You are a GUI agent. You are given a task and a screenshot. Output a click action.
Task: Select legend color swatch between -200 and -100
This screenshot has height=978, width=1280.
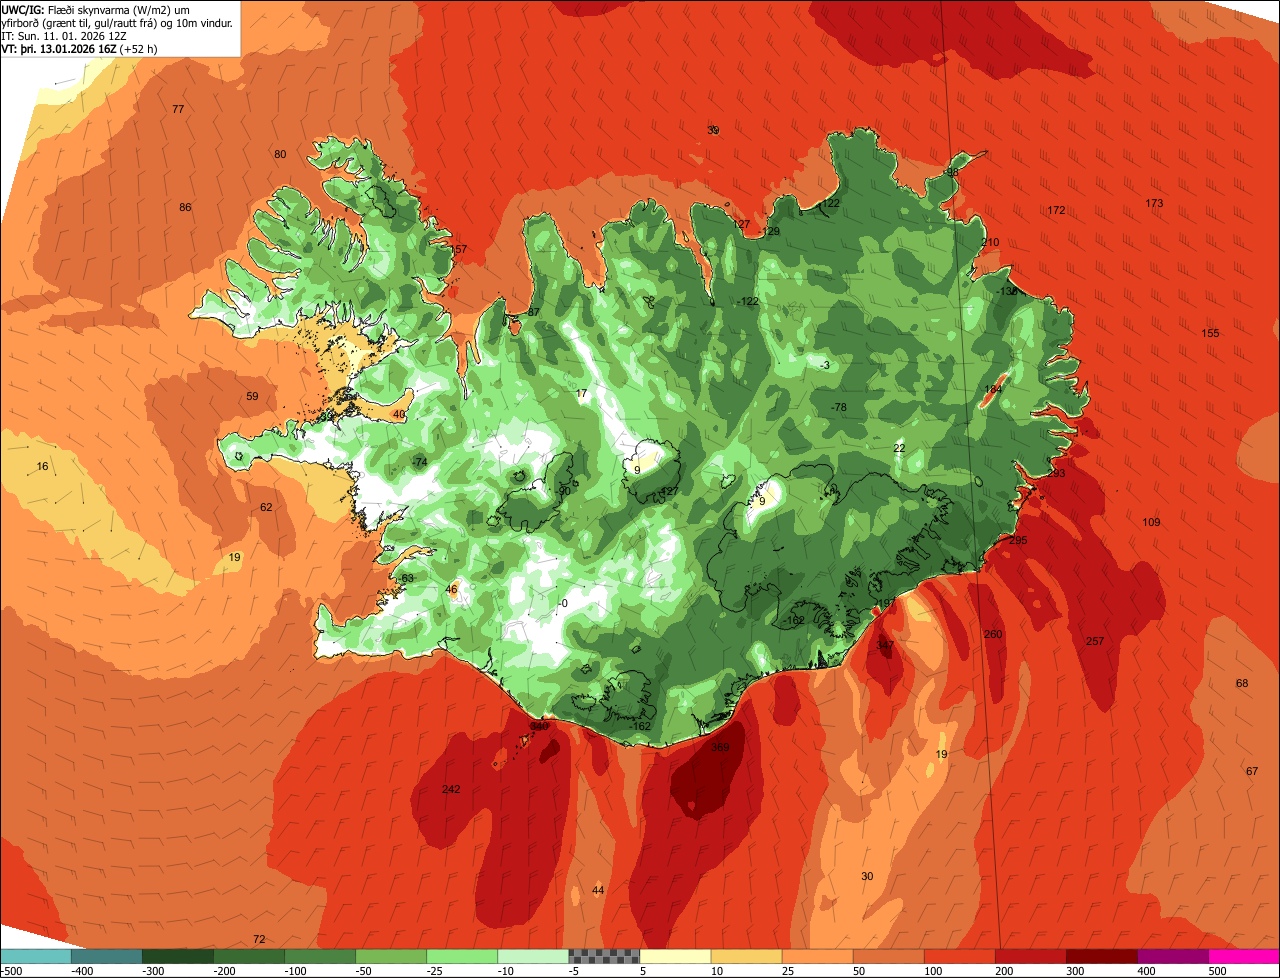(x=248, y=955)
